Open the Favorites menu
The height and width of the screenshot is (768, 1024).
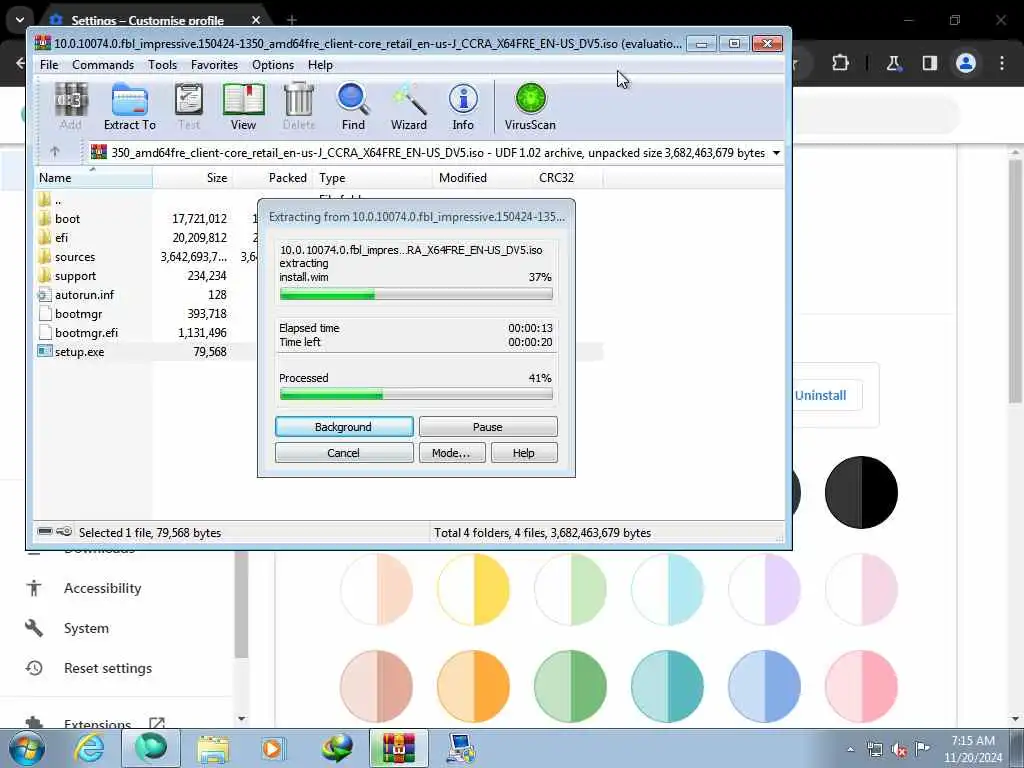pyautogui.click(x=214, y=65)
